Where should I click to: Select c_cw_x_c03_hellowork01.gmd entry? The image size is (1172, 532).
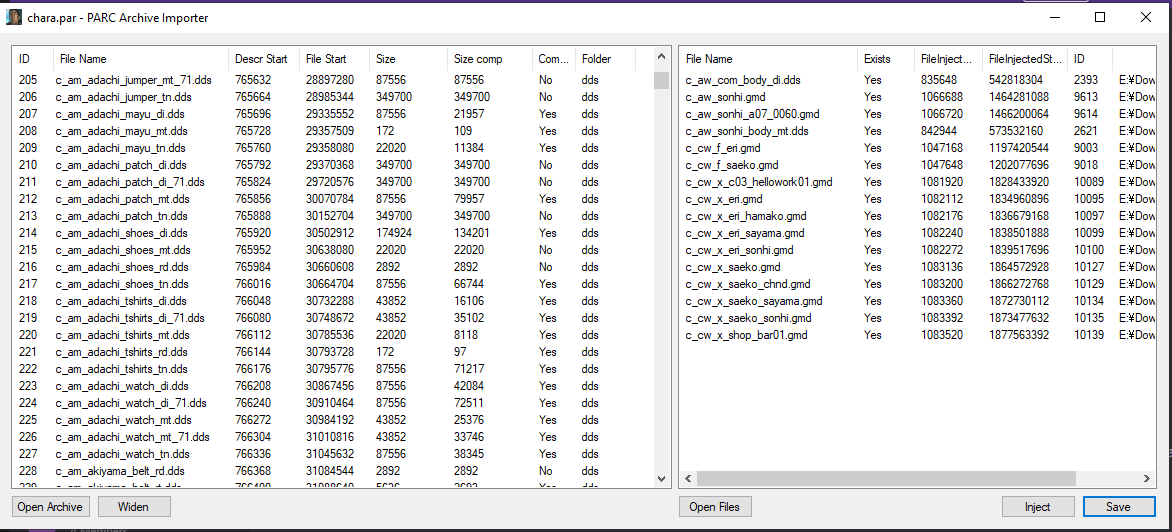917,182
